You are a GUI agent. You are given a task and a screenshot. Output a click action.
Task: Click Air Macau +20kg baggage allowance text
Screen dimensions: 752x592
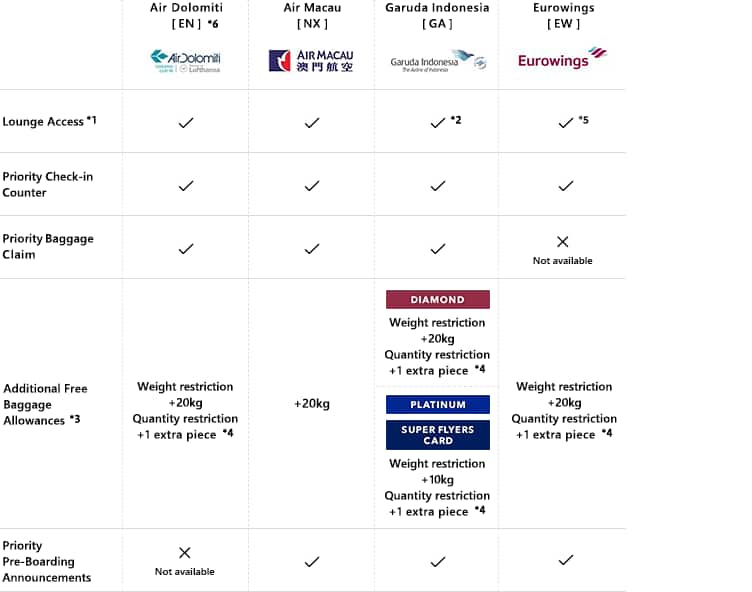pos(311,404)
